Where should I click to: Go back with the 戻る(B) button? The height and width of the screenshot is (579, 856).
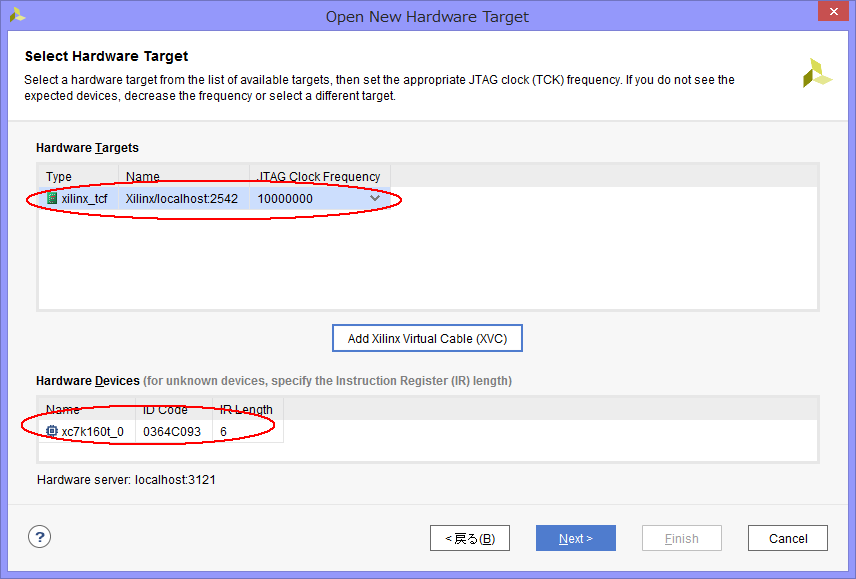(469, 538)
